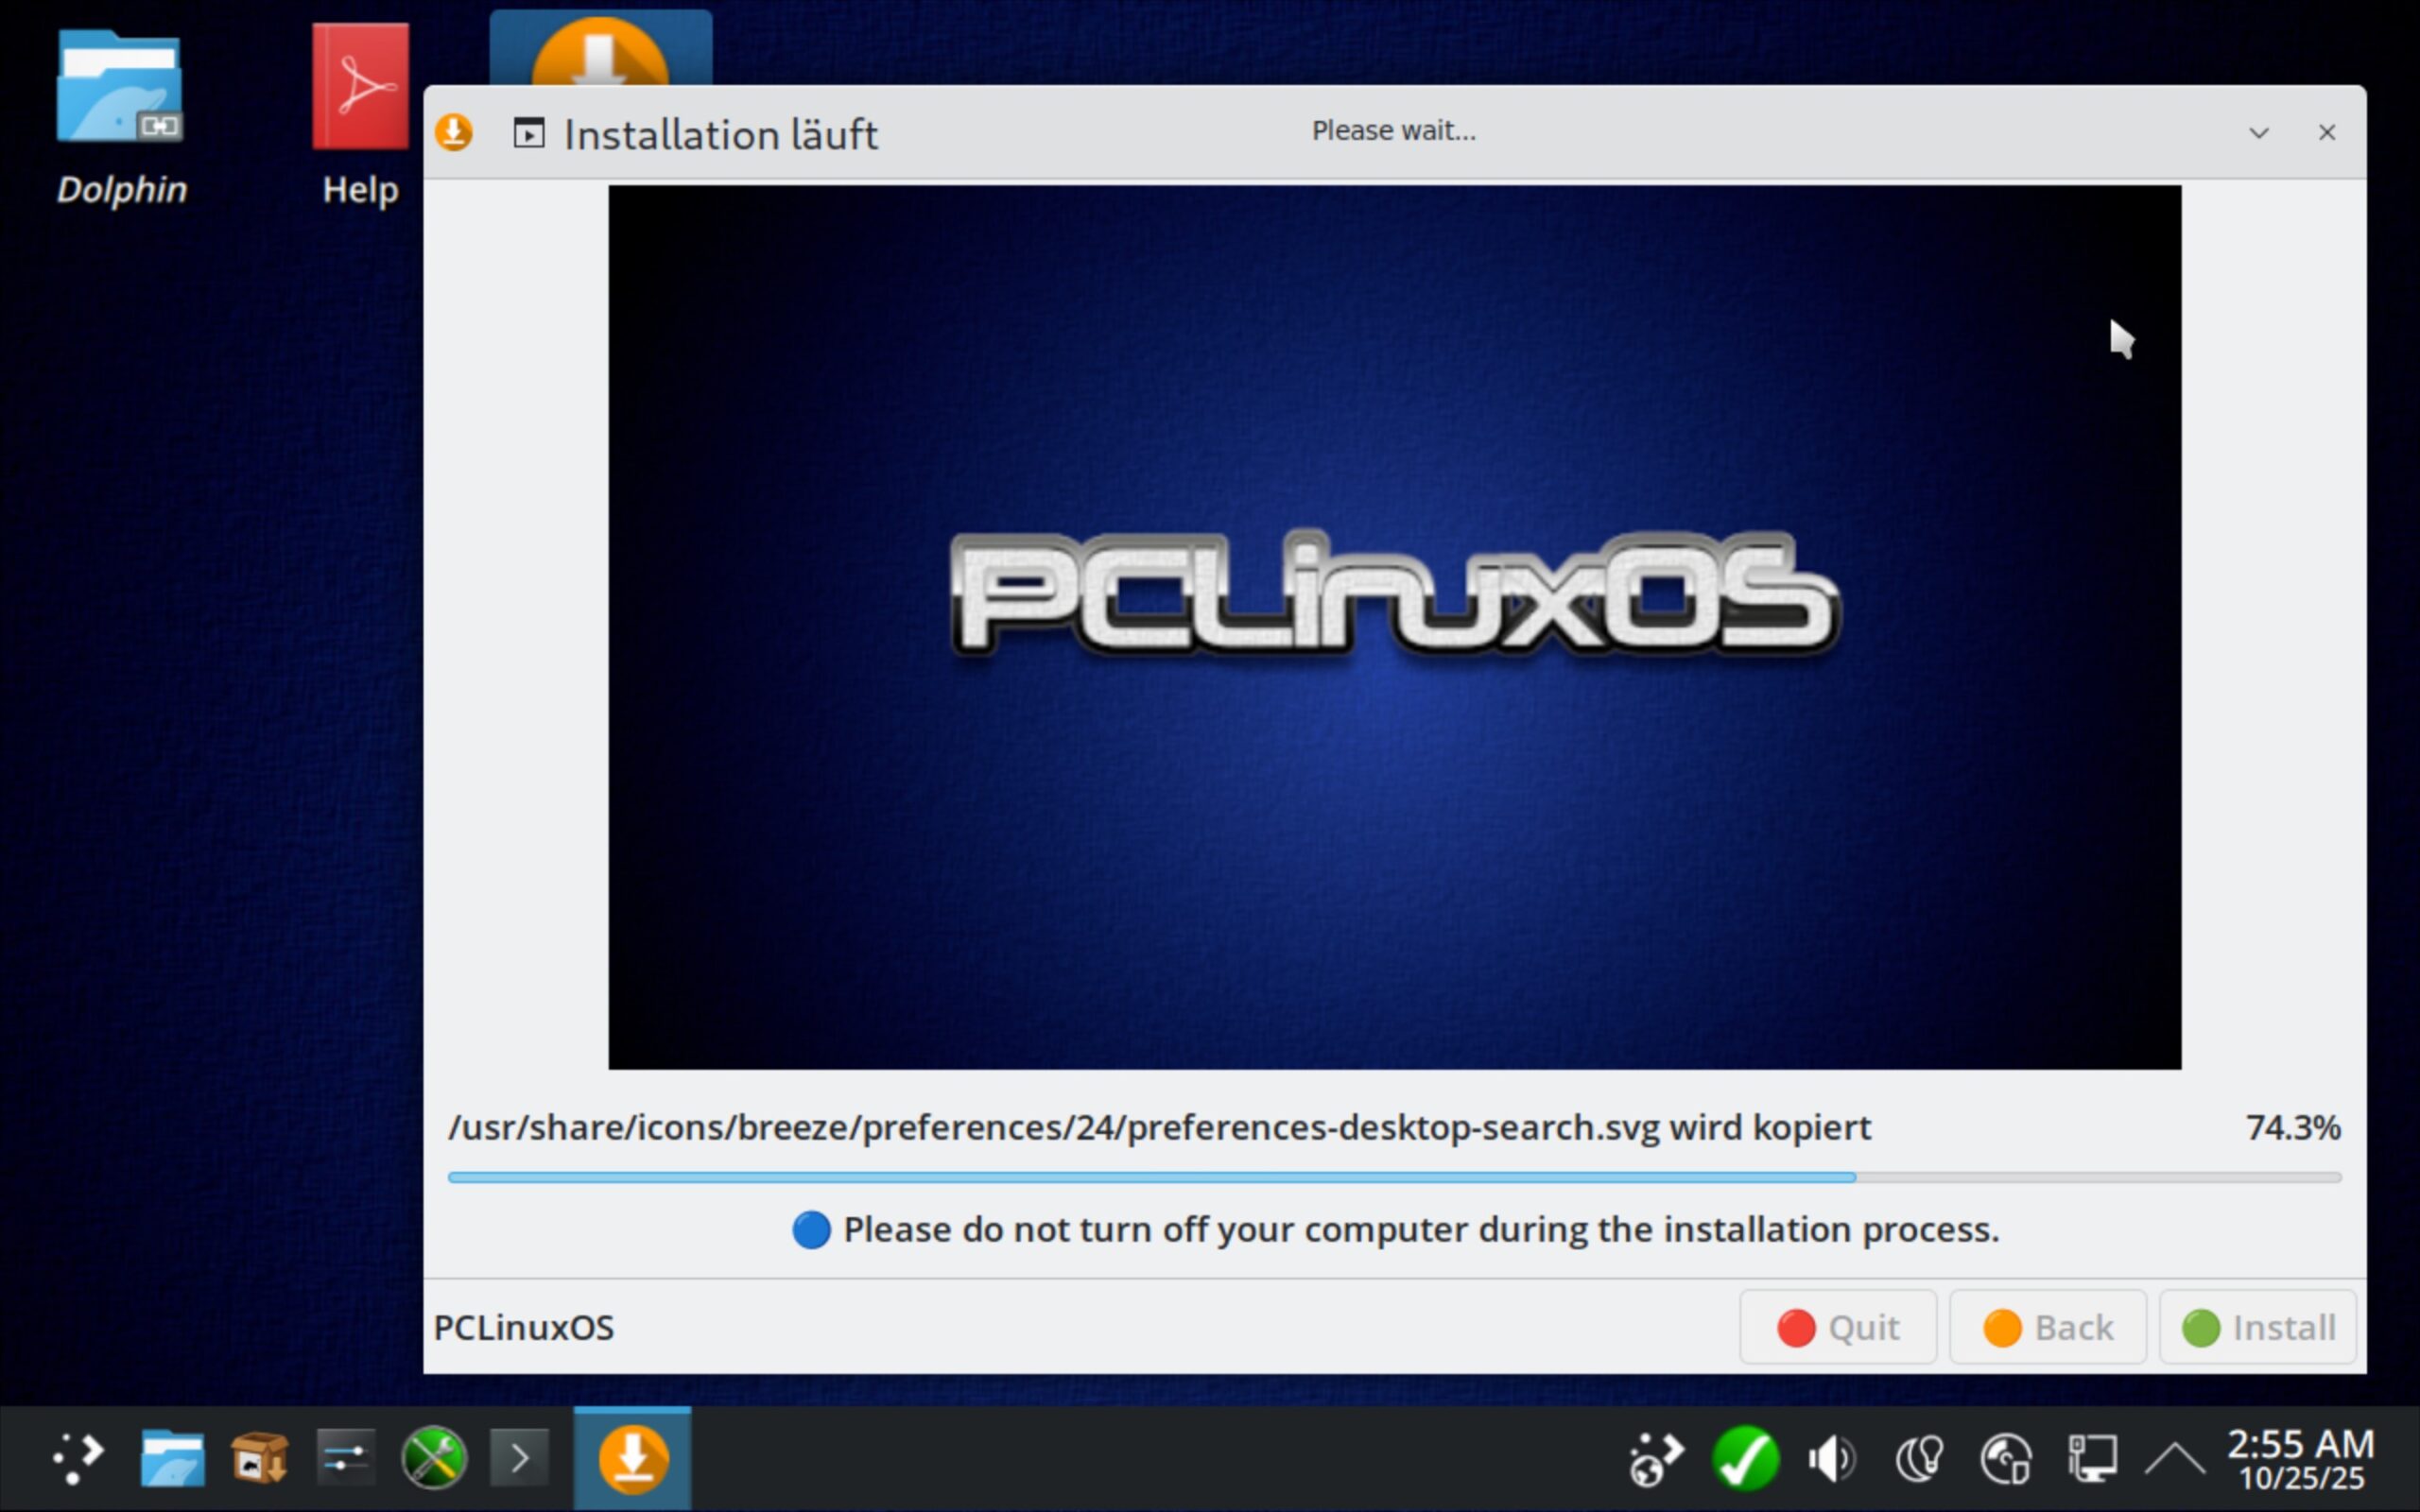2420x1512 pixels.
Task: Open PCLinuxOS Control Center wrench icon
Action: point(433,1458)
